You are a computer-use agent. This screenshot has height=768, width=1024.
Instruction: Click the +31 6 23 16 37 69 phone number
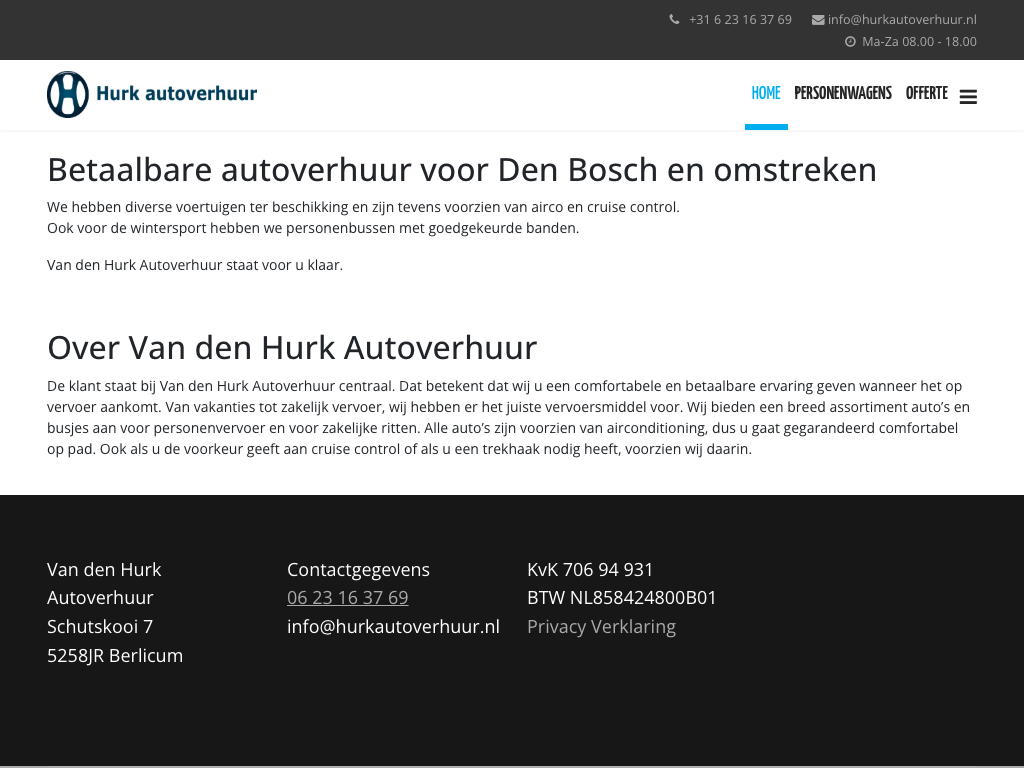(x=740, y=19)
